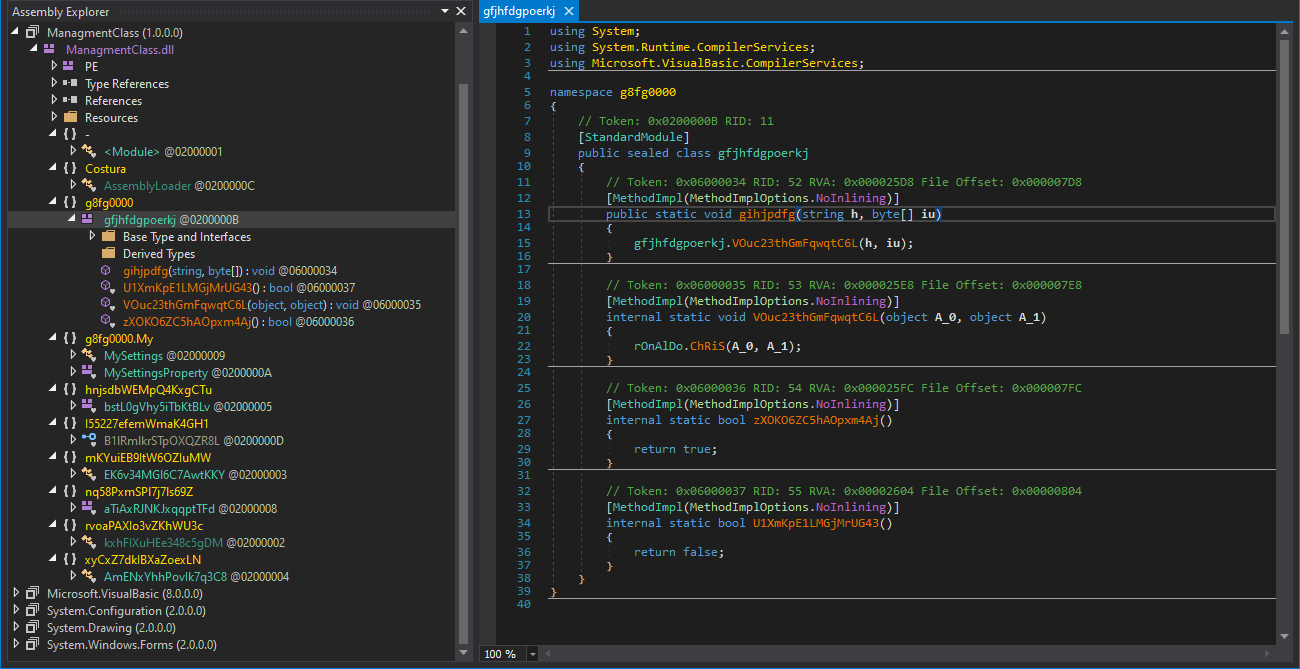Follow the ChRiS method reference in code
Image resolution: width=1300 pixels, height=669 pixels.
708,346
